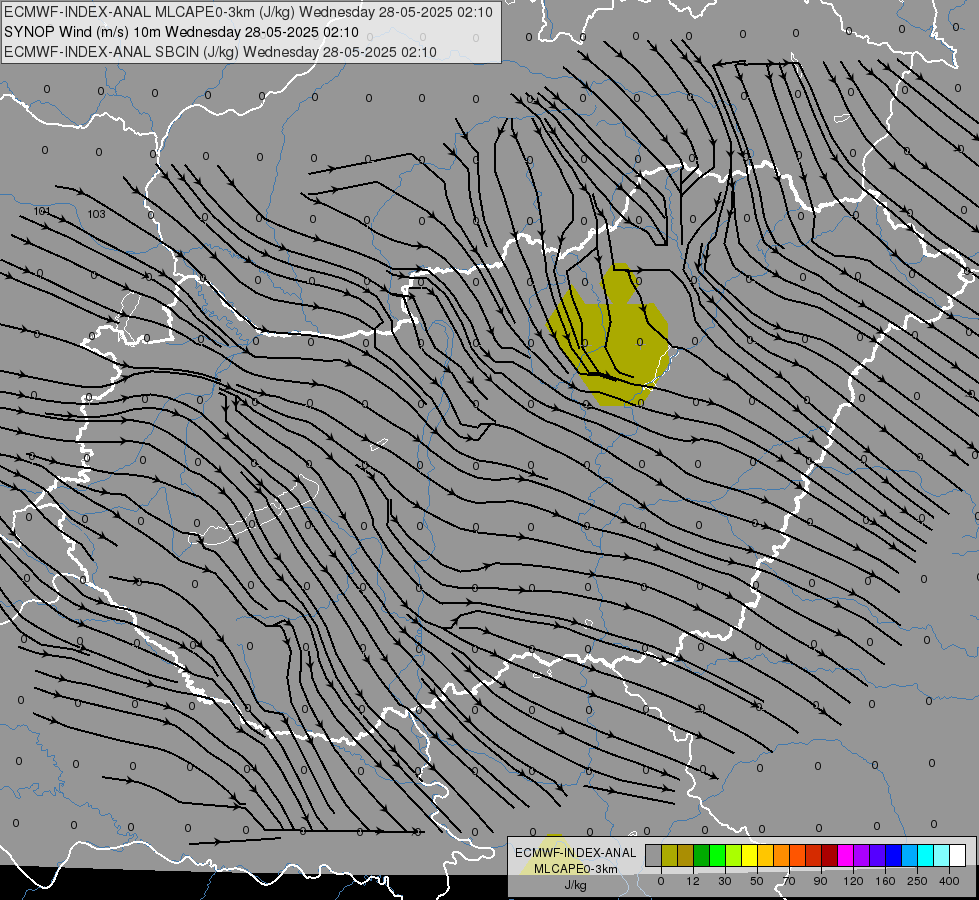Image resolution: width=979 pixels, height=900 pixels.
Task: Click the white legend swatch
Action: coord(958,855)
